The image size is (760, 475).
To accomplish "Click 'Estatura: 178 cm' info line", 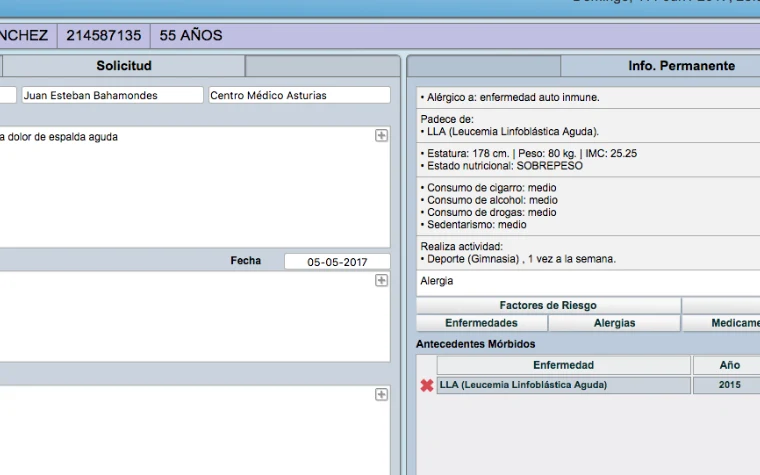I will point(529,154).
